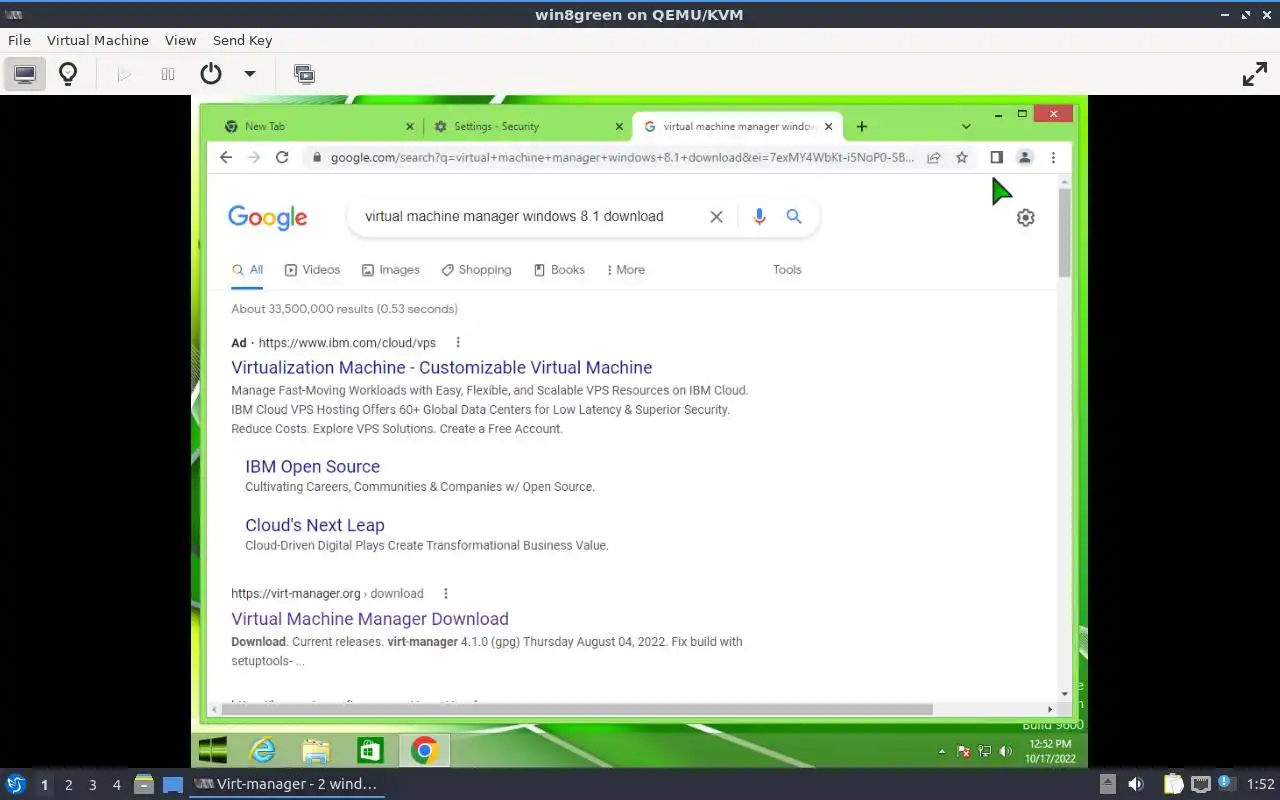Open Virtualization Machine - Customizable Virtual Machine link
This screenshot has height=800, width=1280.
click(x=442, y=368)
